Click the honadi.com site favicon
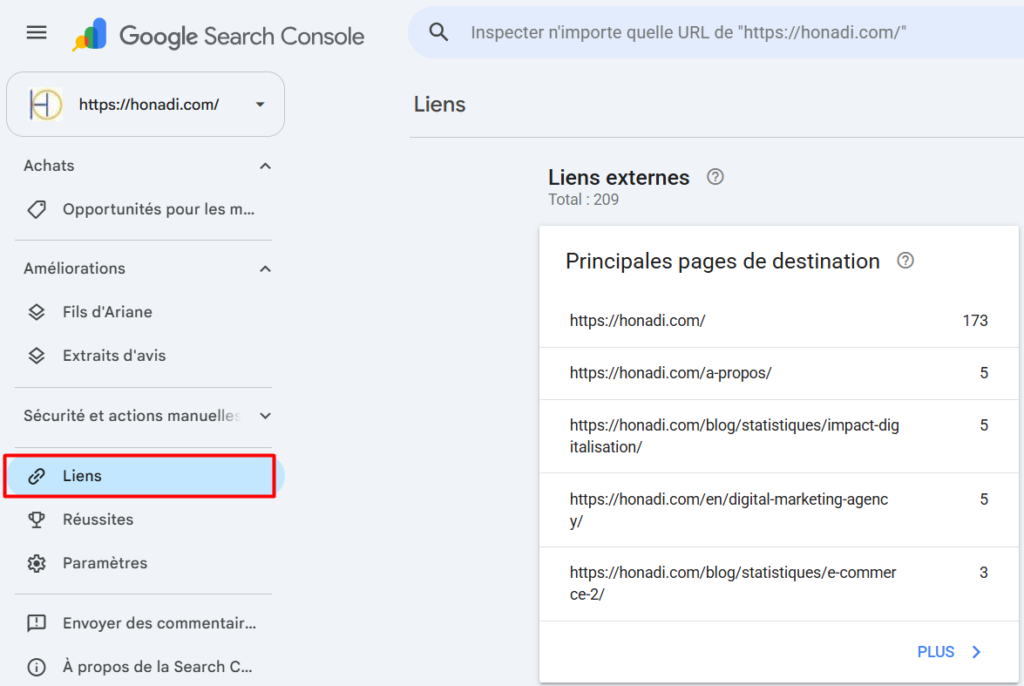The image size is (1024, 686). [46, 105]
